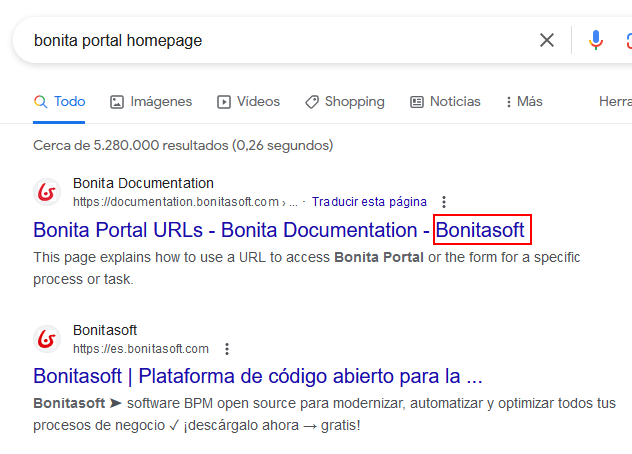The height and width of the screenshot is (454, 632).
Task: Click the snippet 'This page explains how to use a URL'
Action: click(306, 268)
